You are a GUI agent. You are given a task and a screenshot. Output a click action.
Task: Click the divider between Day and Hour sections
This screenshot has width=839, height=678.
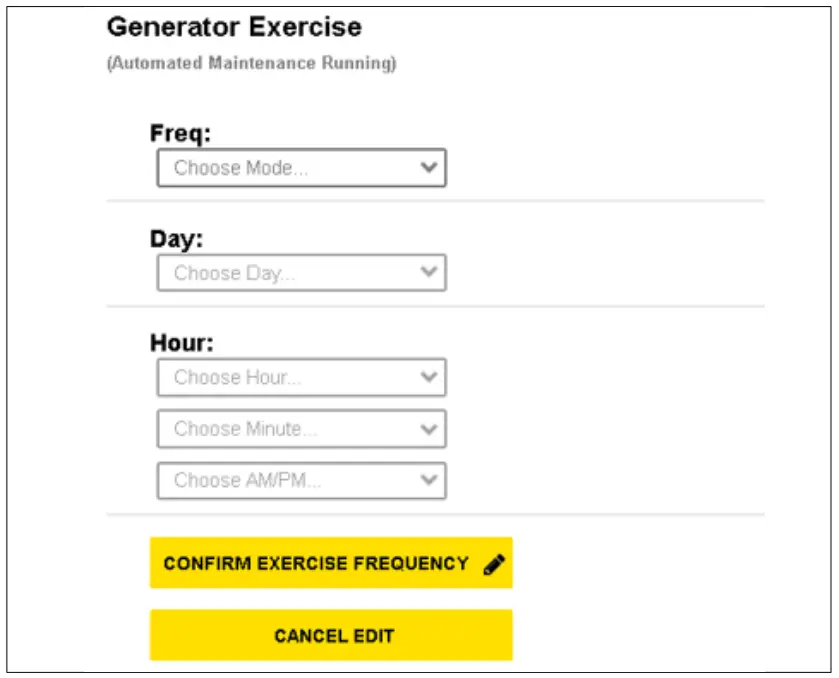tap(435, 306)
